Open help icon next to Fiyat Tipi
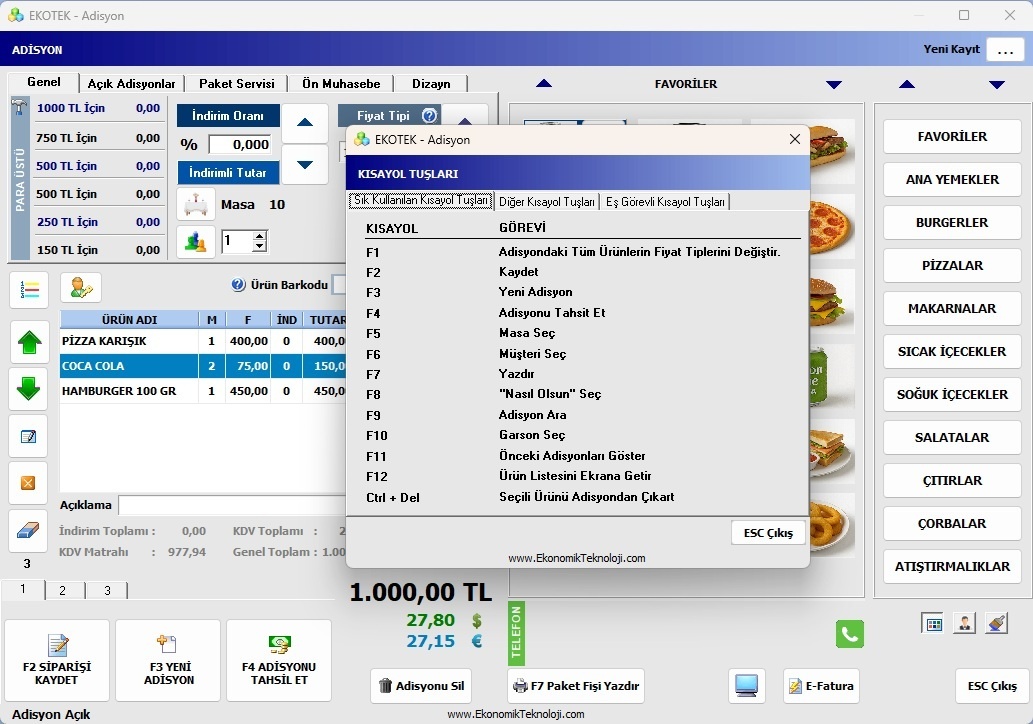Image resolution: width=1033 pixels, height=724 pixels. 430,116
